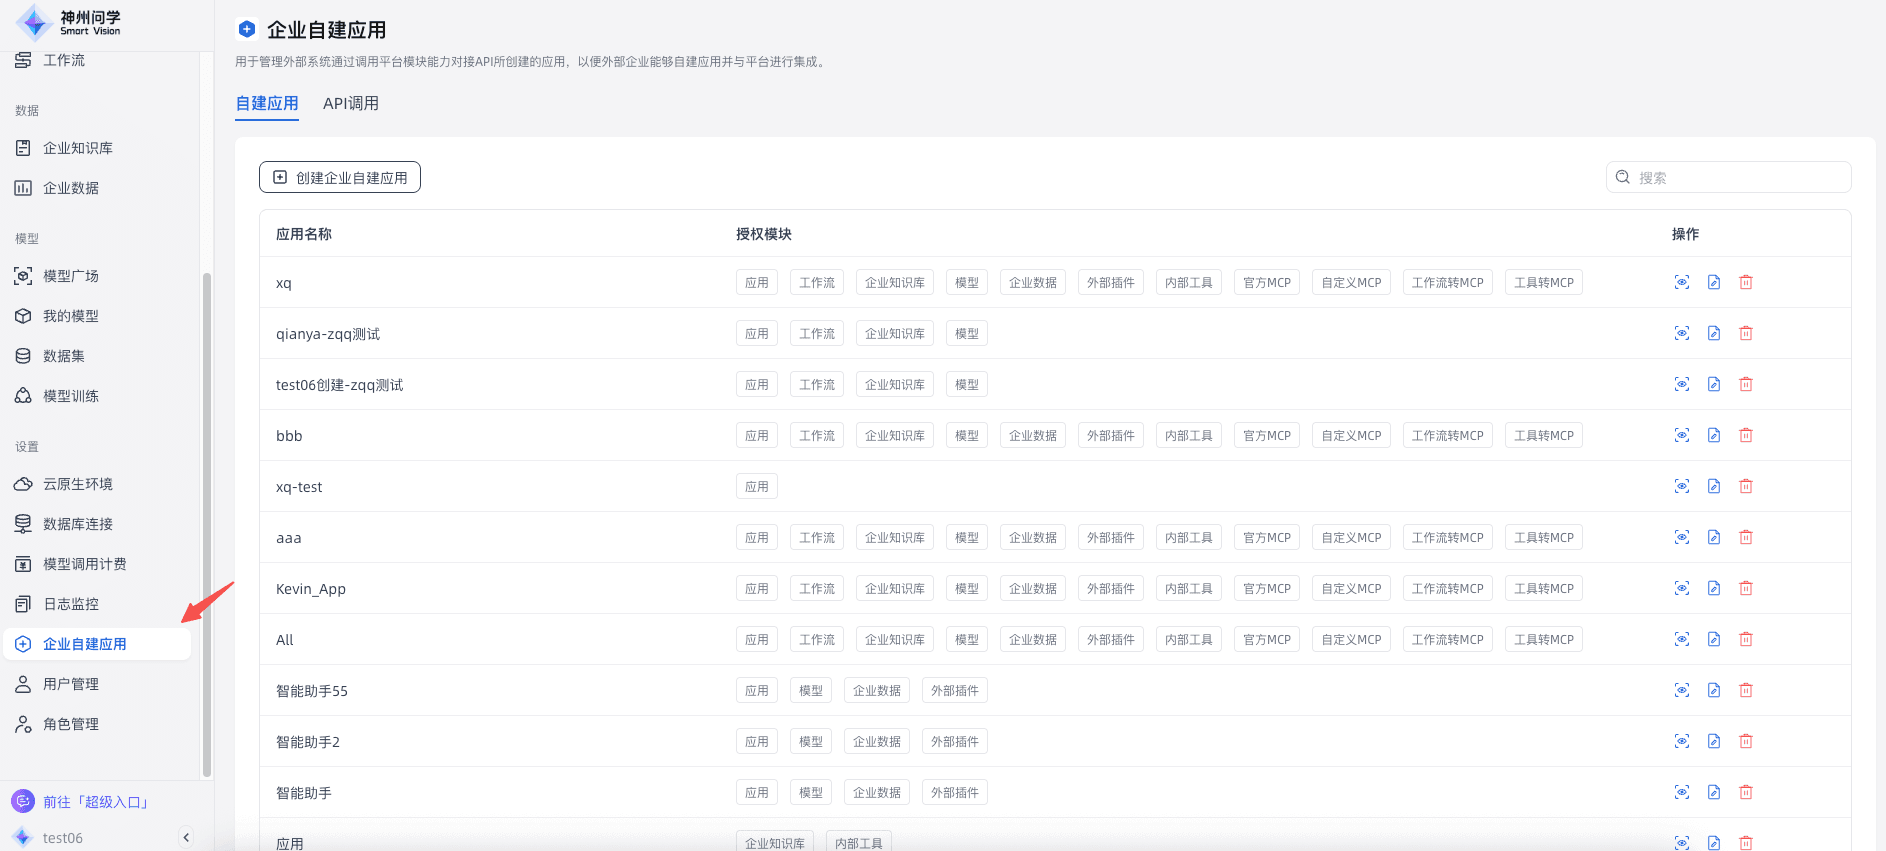The width and height of the screenshot is (1886, 851).
Task: Click the edit icon in the aaa row
Action: coord(1713,538)
